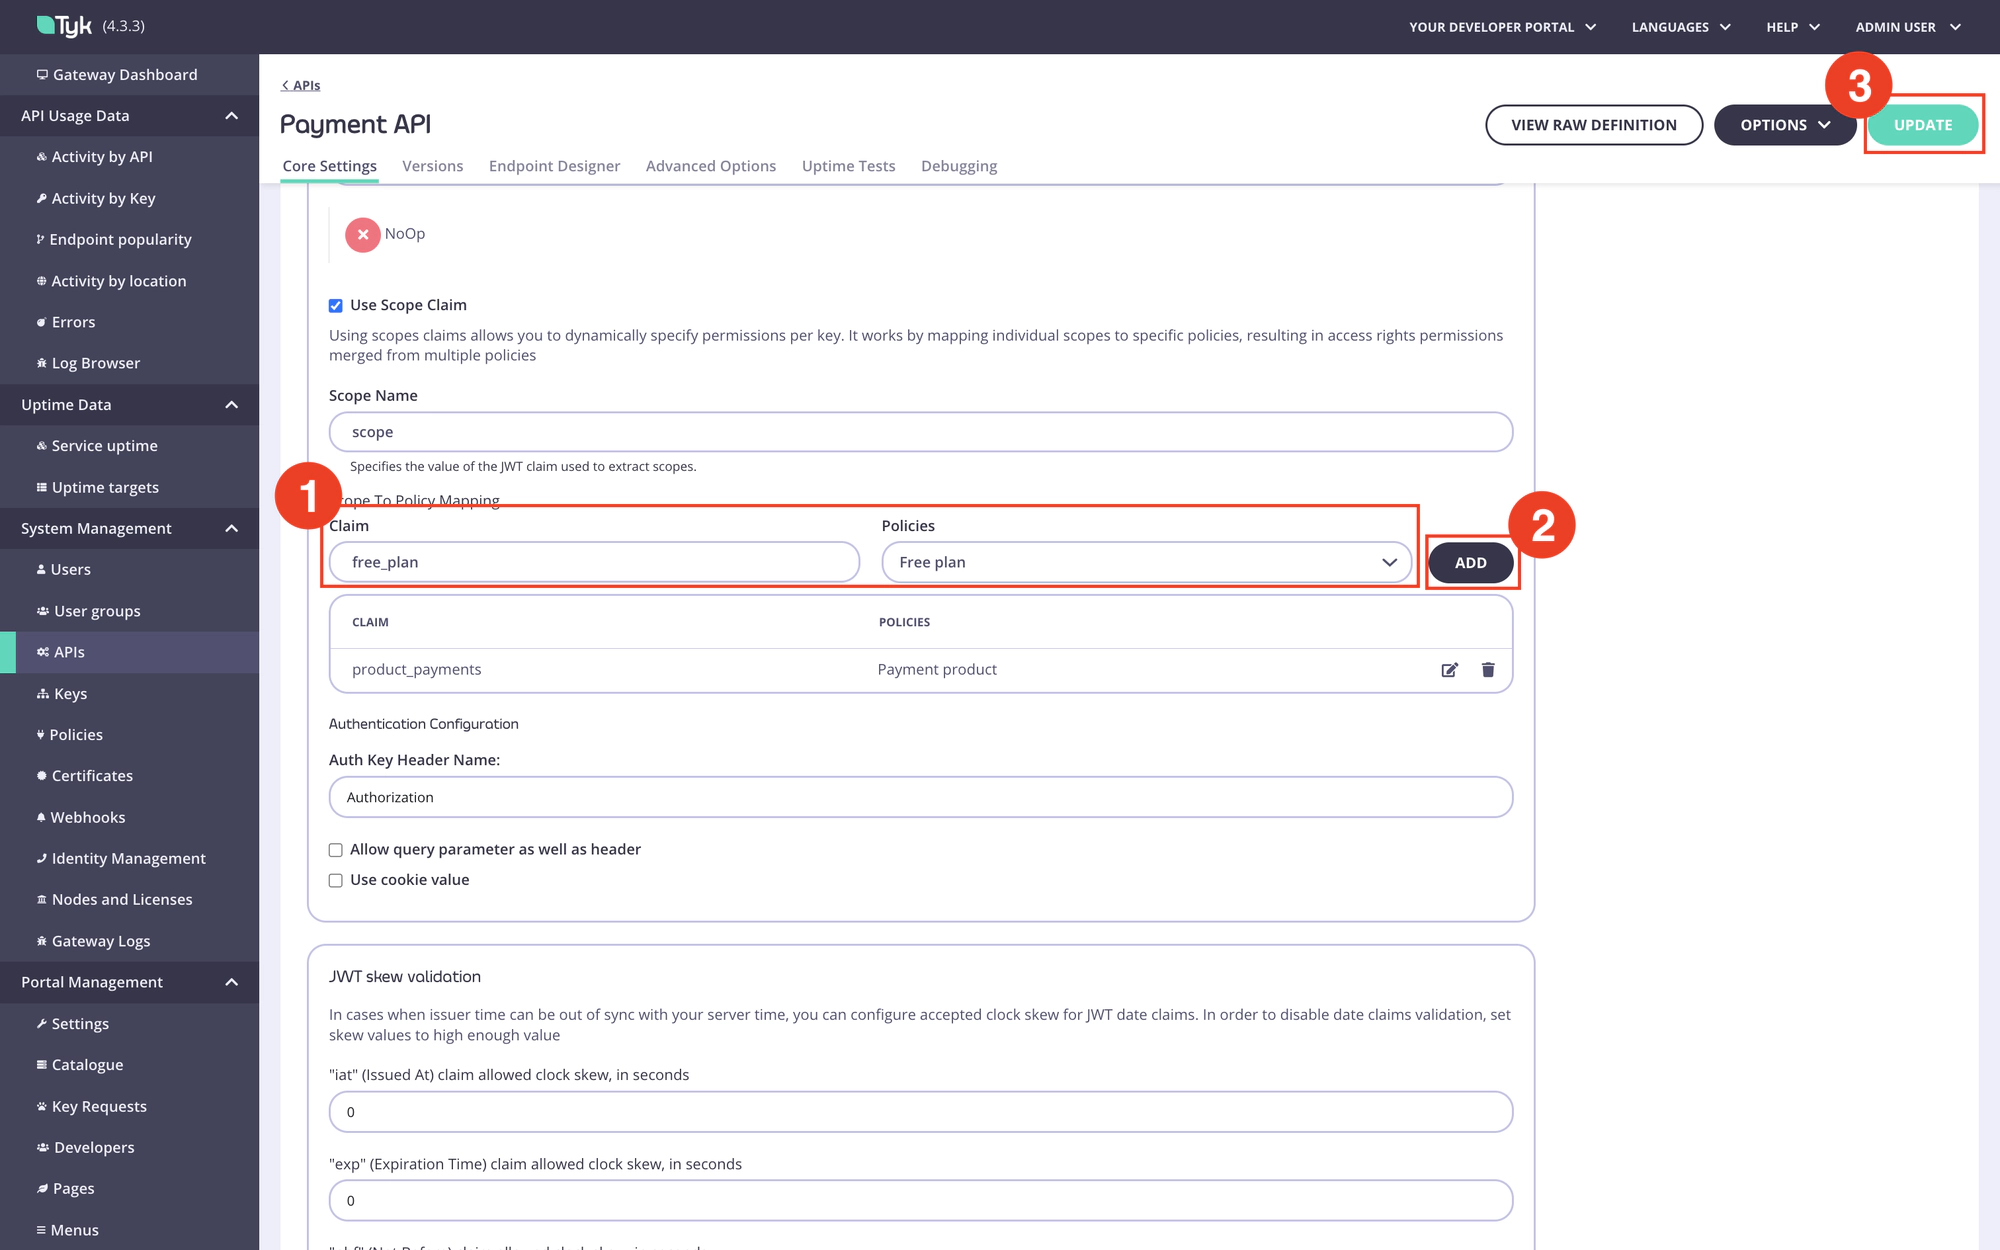Switch to the Endpoint Designer tab
The height and width of the screenshot is (1250, 2000).
pyautogui.click(x=554, y=165)
